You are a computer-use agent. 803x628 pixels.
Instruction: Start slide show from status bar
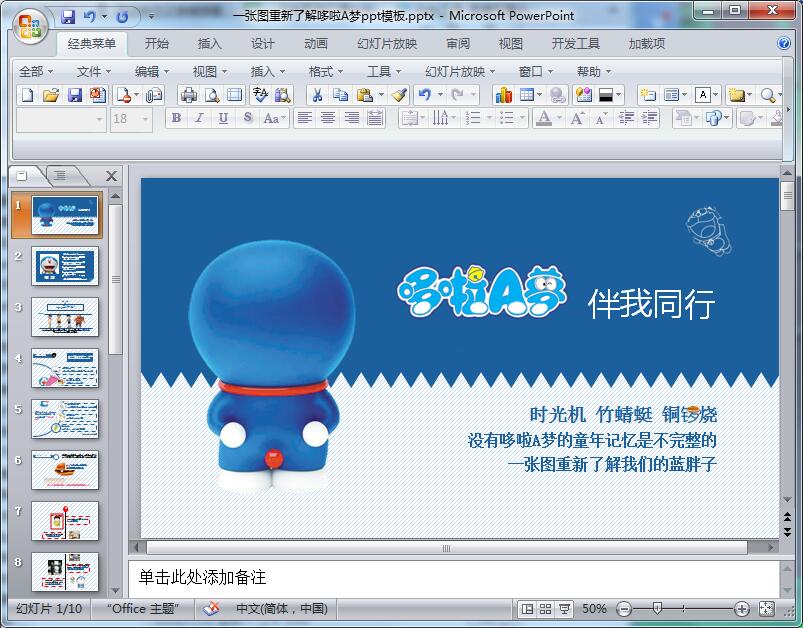[x=564, y=609]
